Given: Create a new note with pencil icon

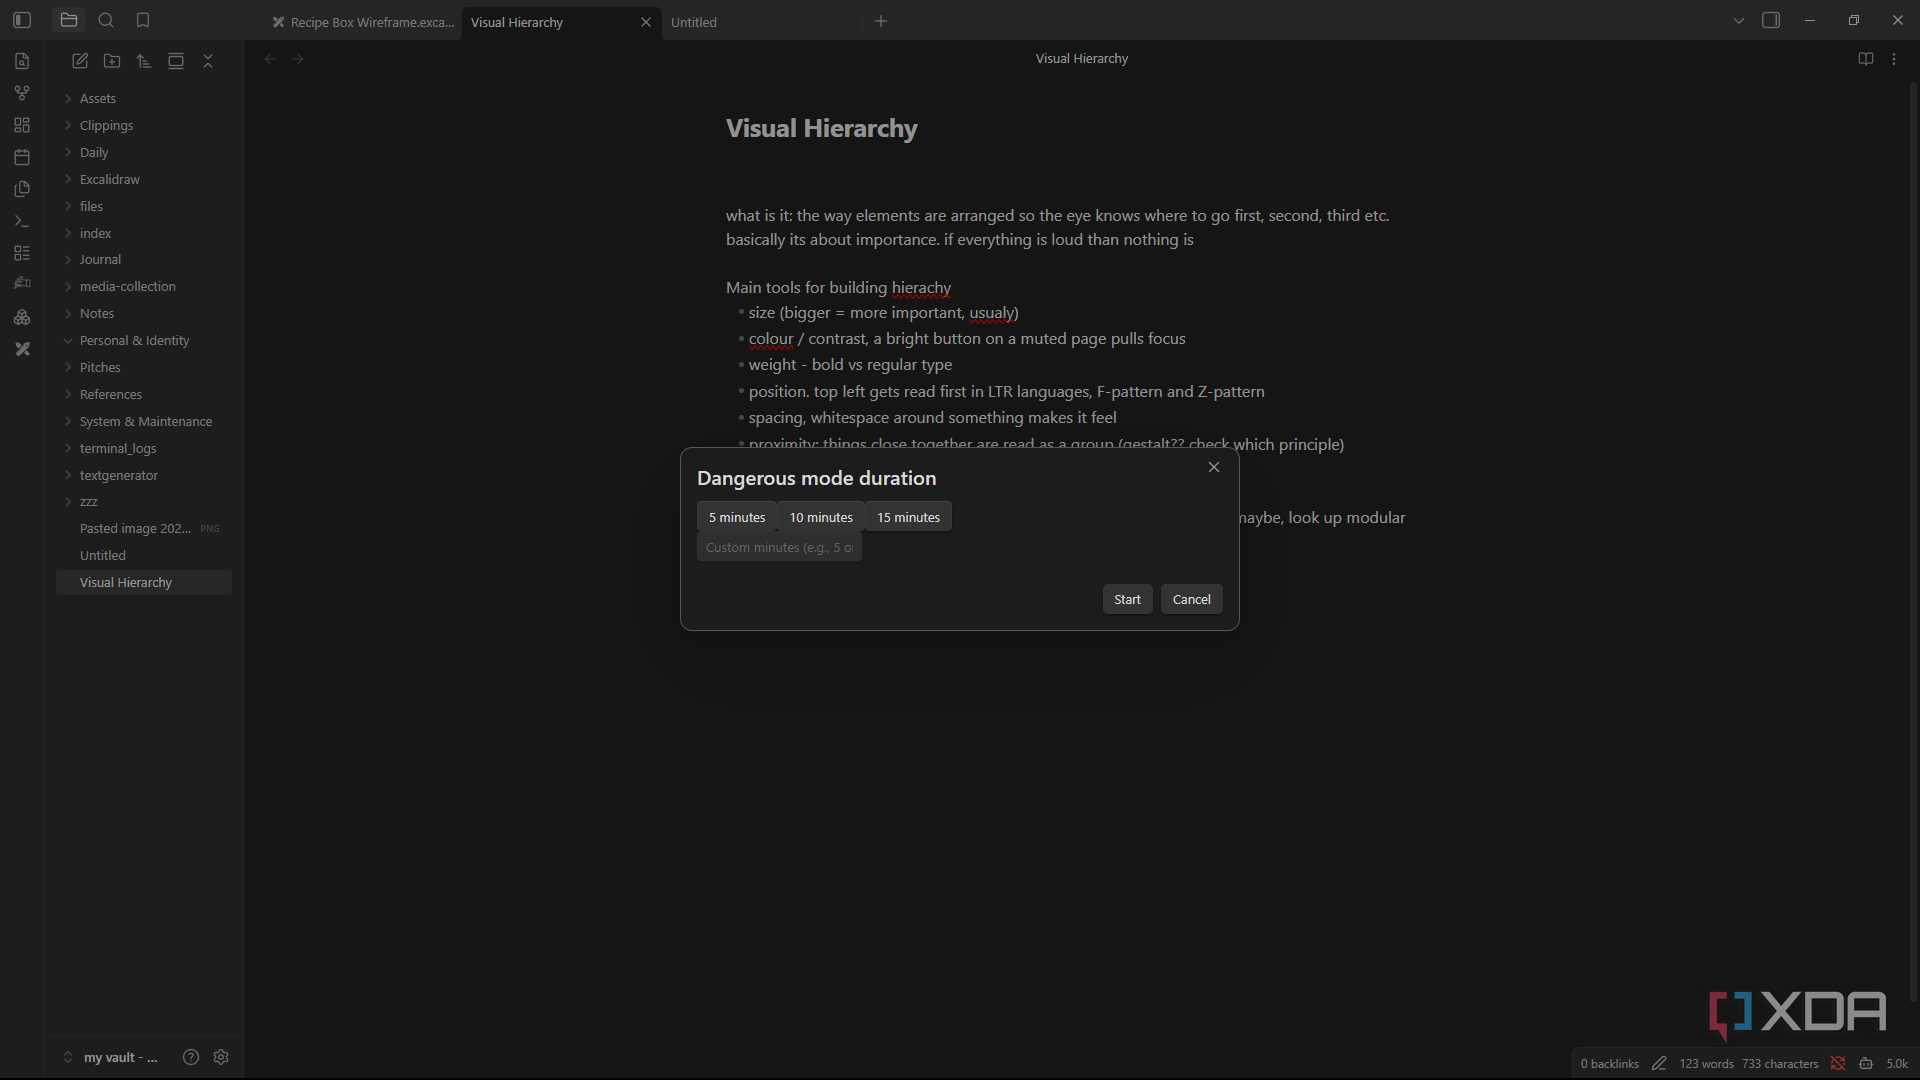Looking at the screenshot, I should tap(80, 61).
